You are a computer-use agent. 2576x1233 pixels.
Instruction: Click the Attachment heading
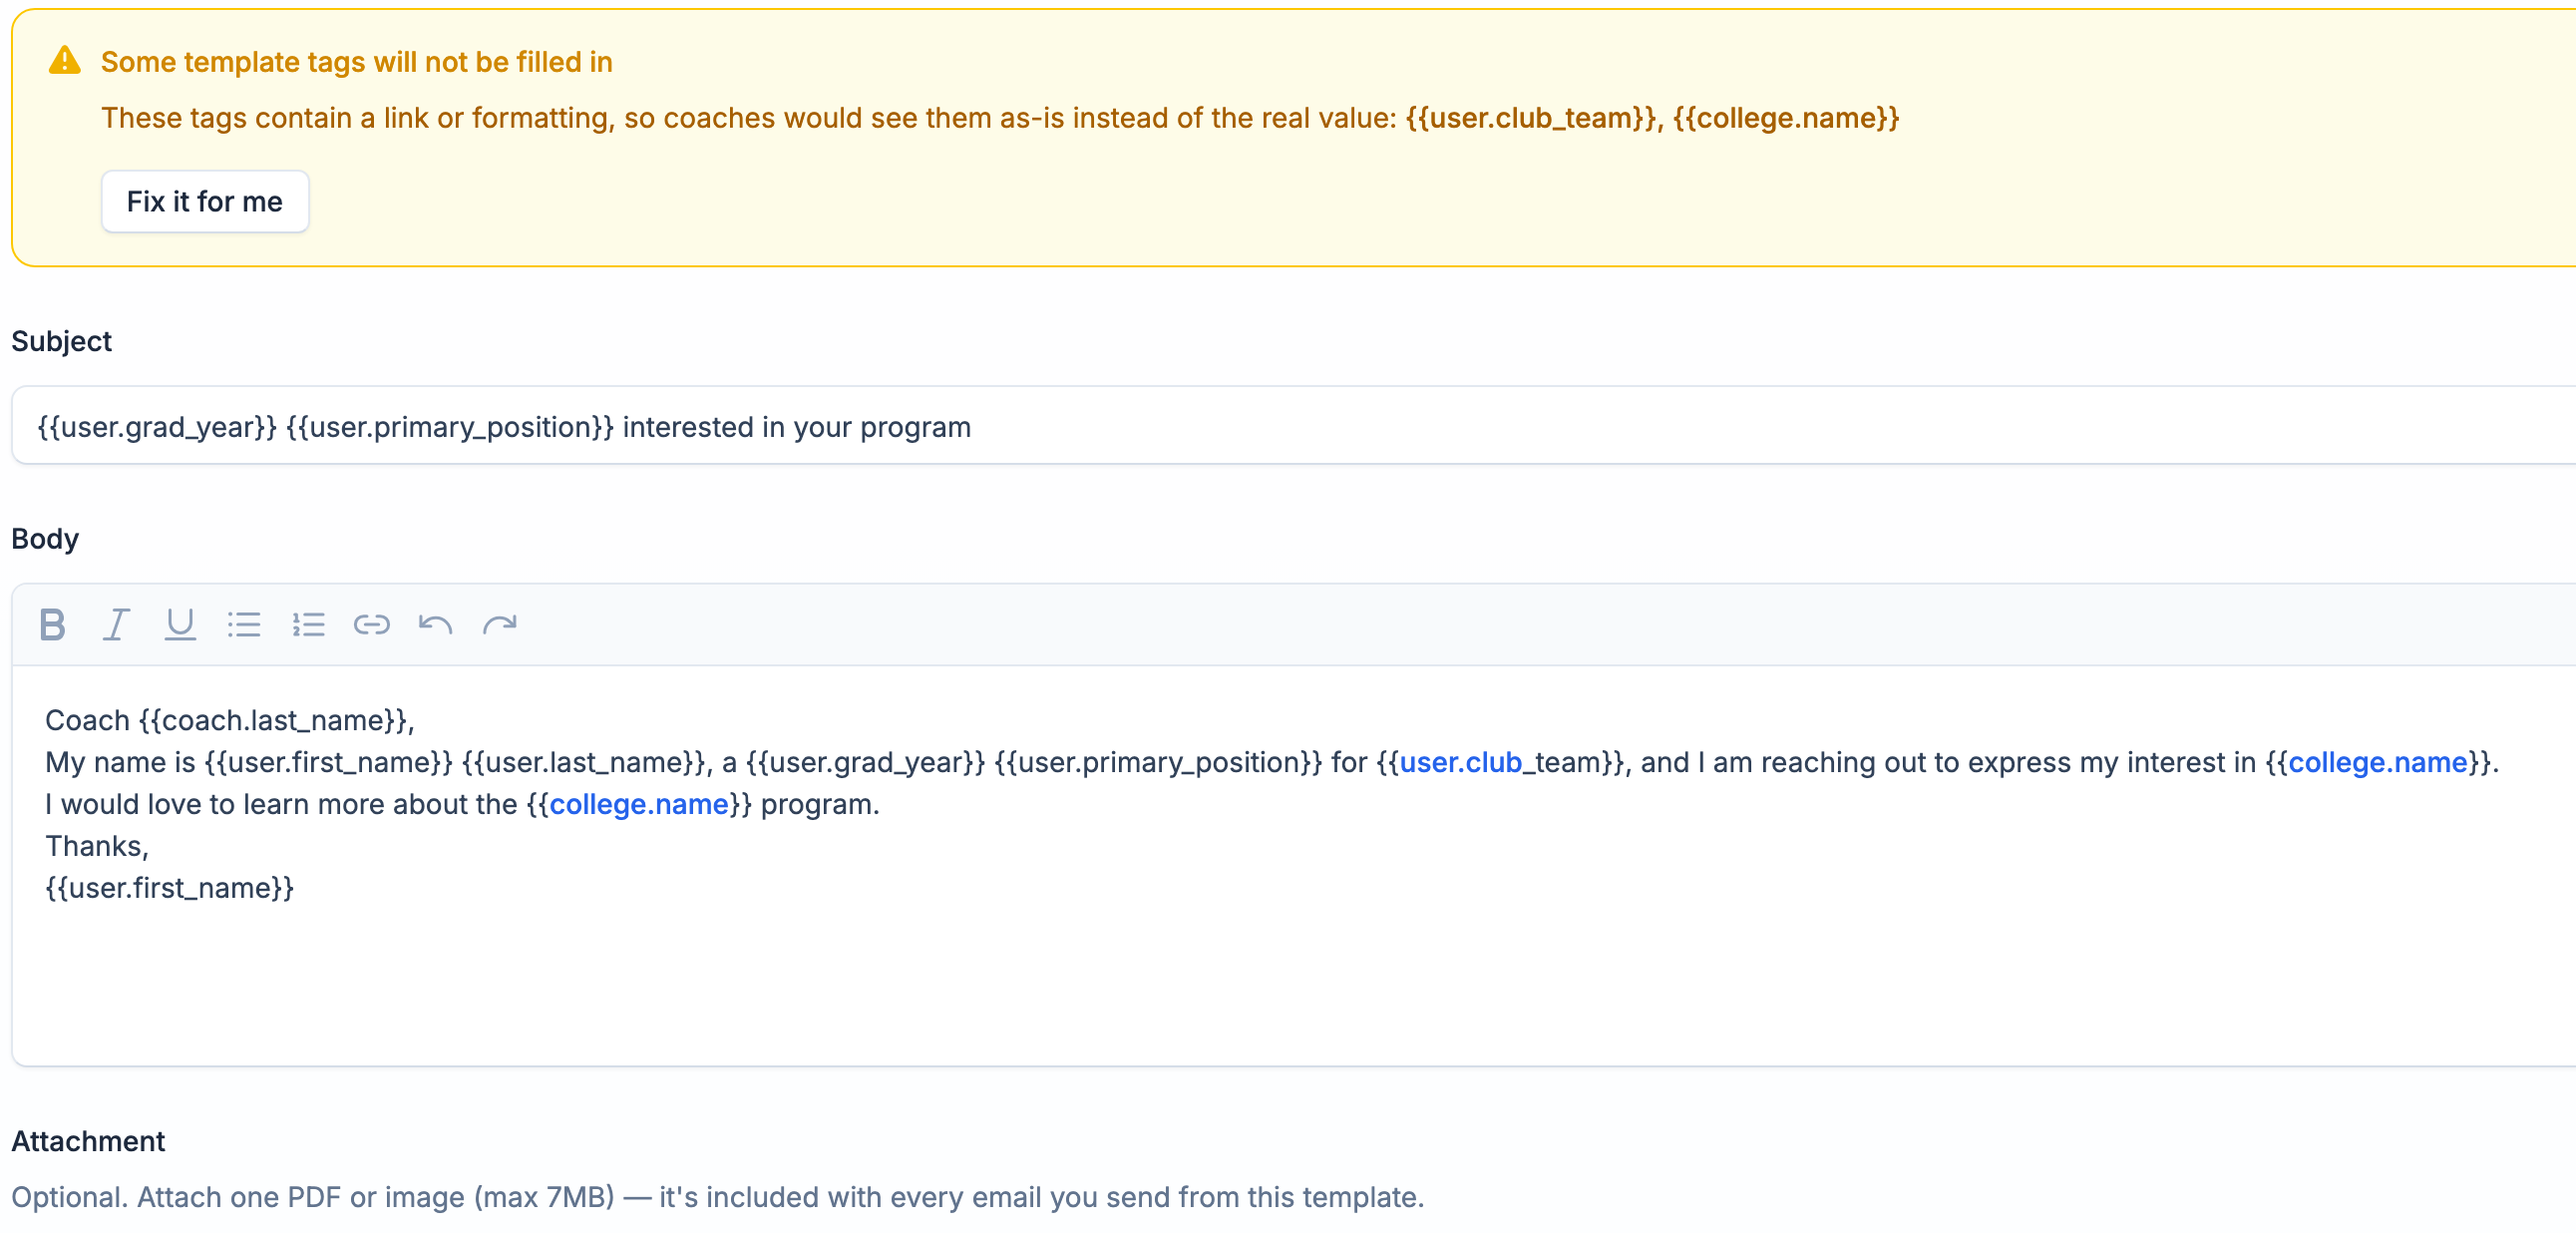point(88,1142)
